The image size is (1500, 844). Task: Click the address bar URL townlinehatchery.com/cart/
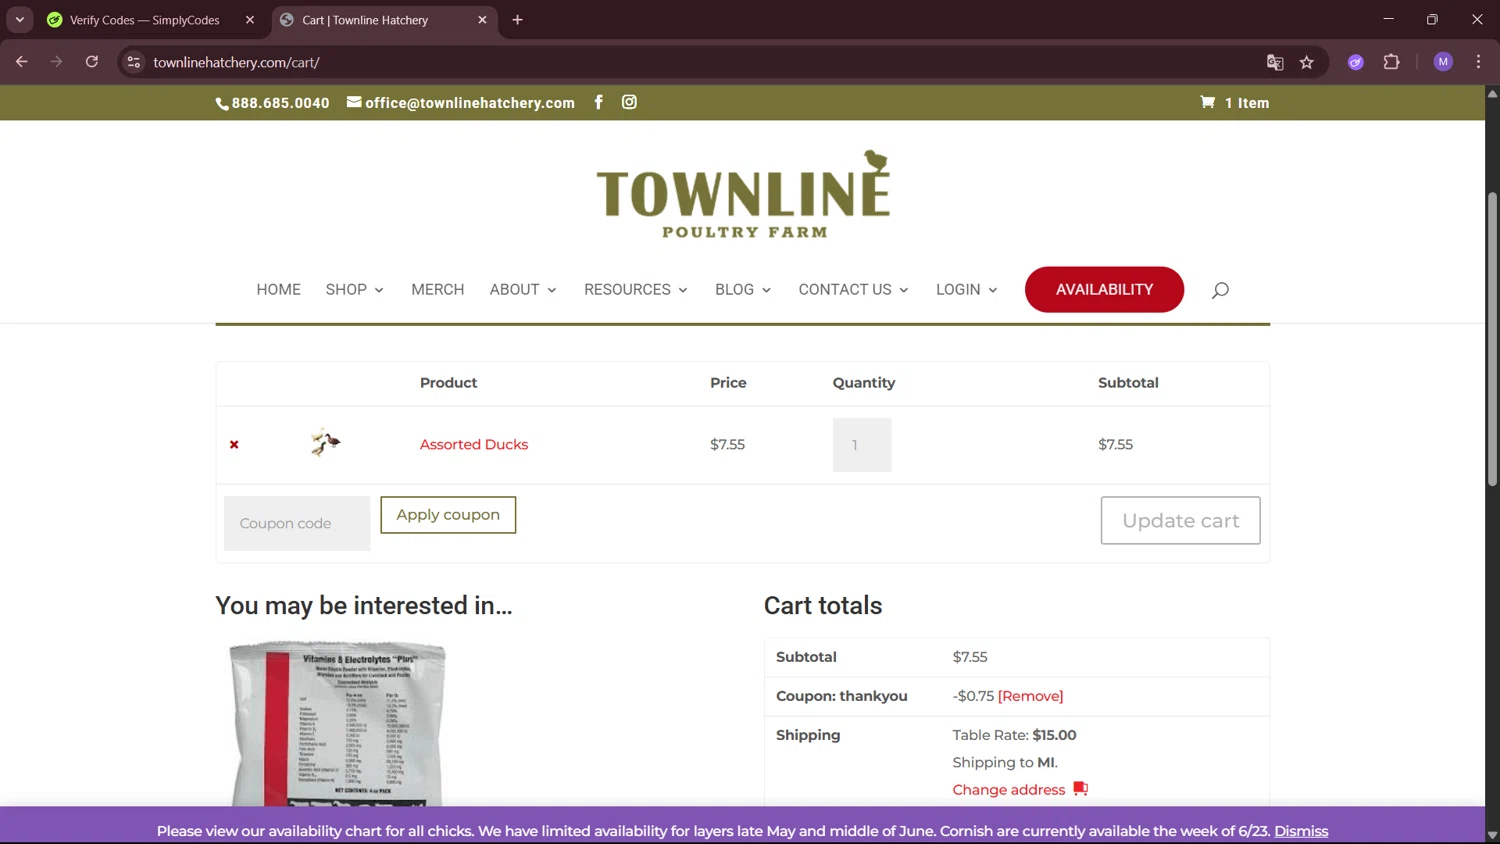tap(236, 62)
